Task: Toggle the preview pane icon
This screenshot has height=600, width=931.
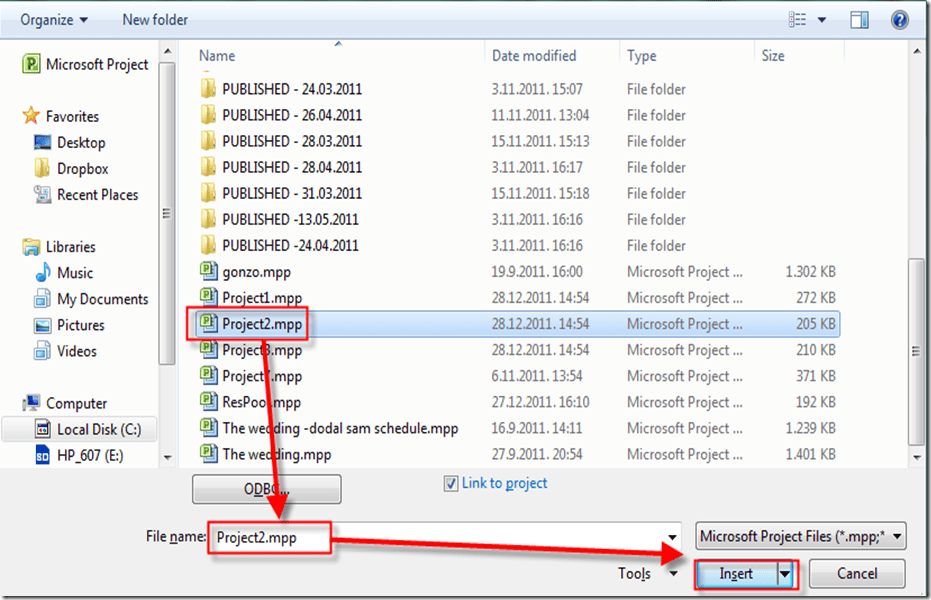Action: coord(859,20)
